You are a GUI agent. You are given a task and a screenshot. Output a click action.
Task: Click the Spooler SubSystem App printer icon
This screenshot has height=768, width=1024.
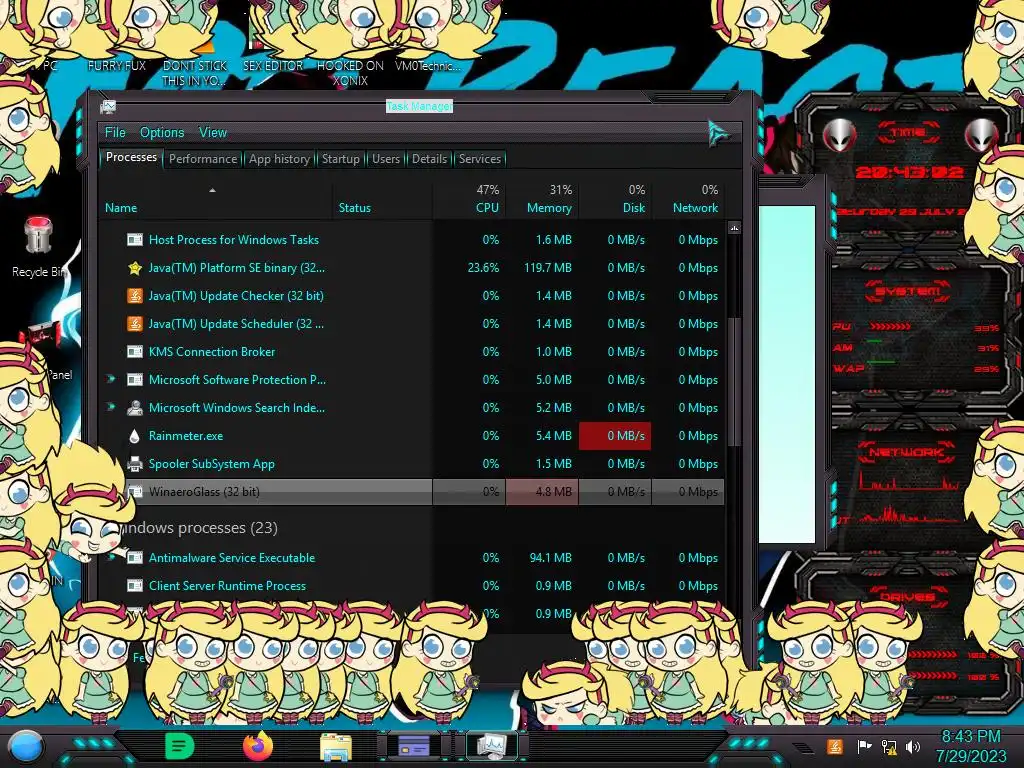[x=135, y=464]
